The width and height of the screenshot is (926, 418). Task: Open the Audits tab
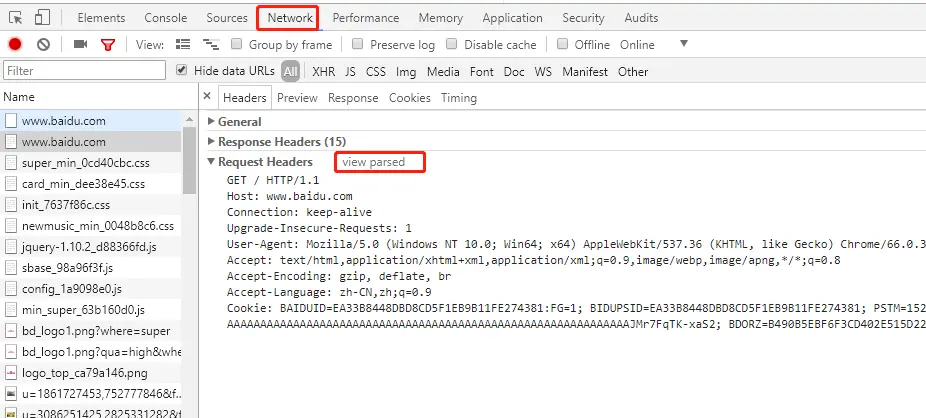point(641,18)
